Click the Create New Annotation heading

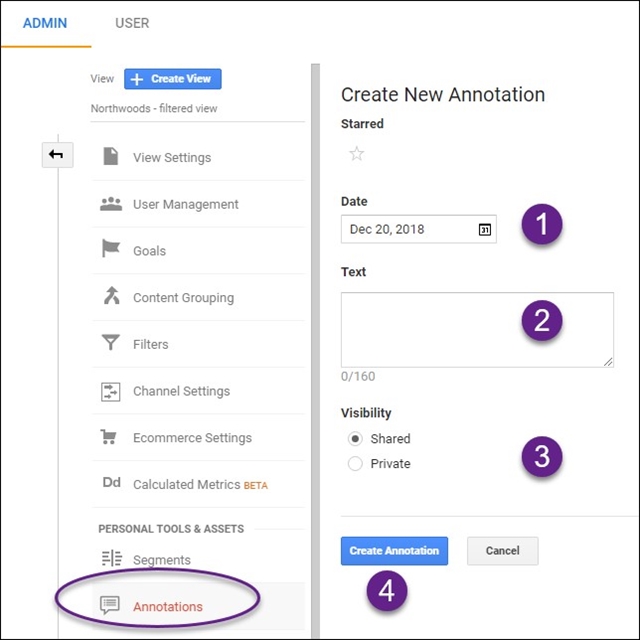point(443,95)
